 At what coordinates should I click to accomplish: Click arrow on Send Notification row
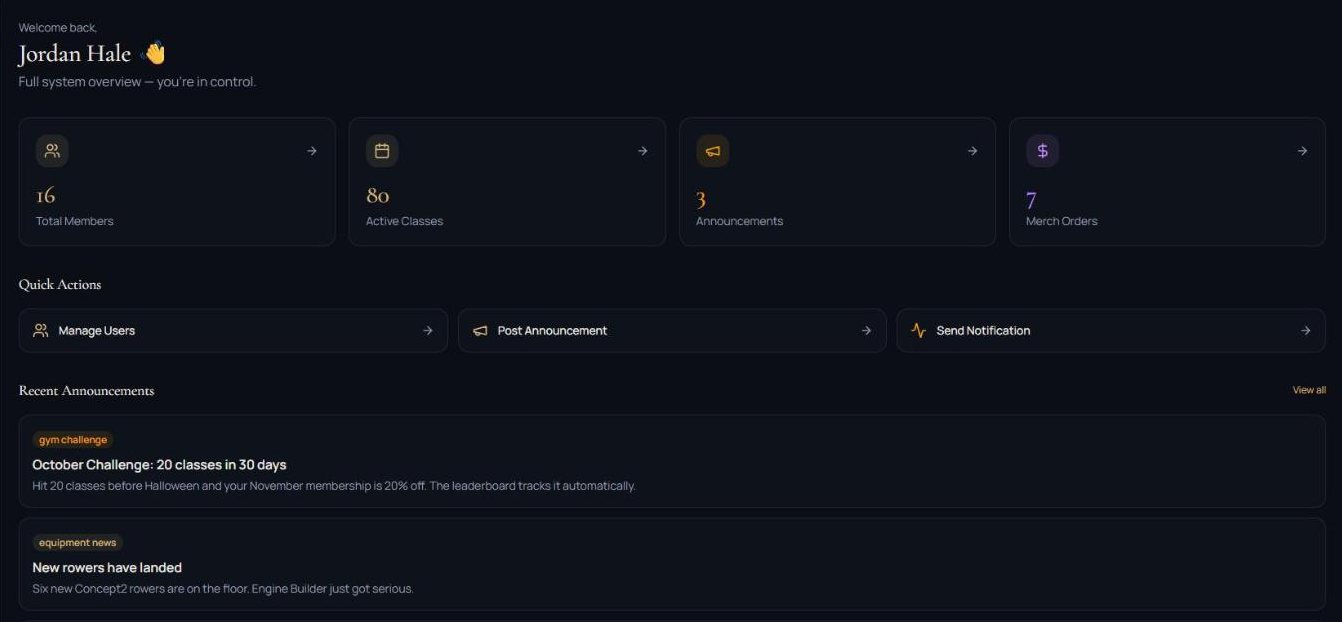pos(1305,330)
